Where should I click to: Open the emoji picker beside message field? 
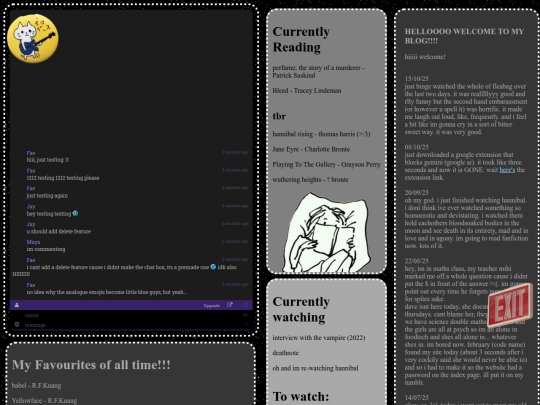point(17,324)
